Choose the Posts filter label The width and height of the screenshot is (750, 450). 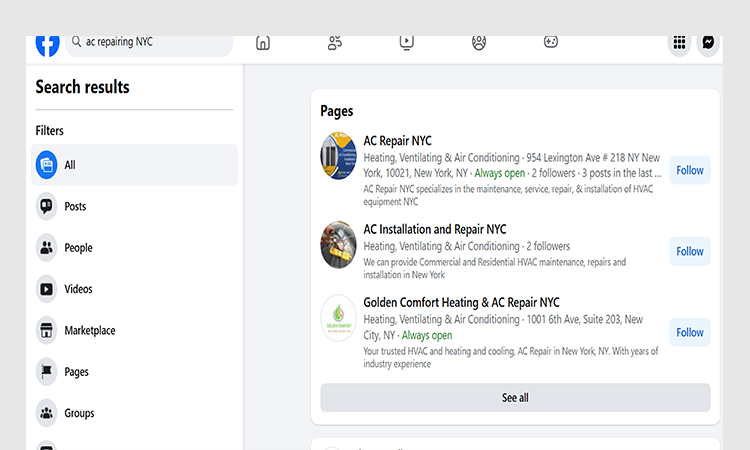coord(75,206)
